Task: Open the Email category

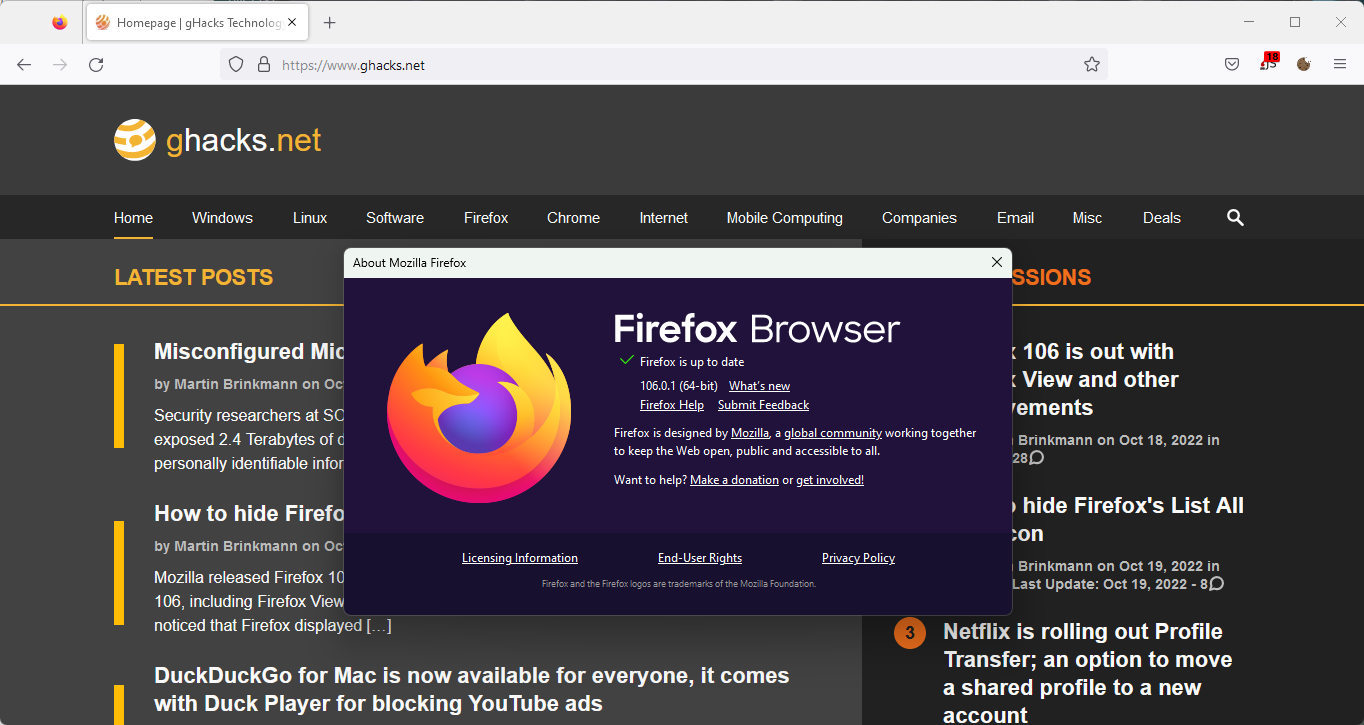Action: (x=1015, y=217)
